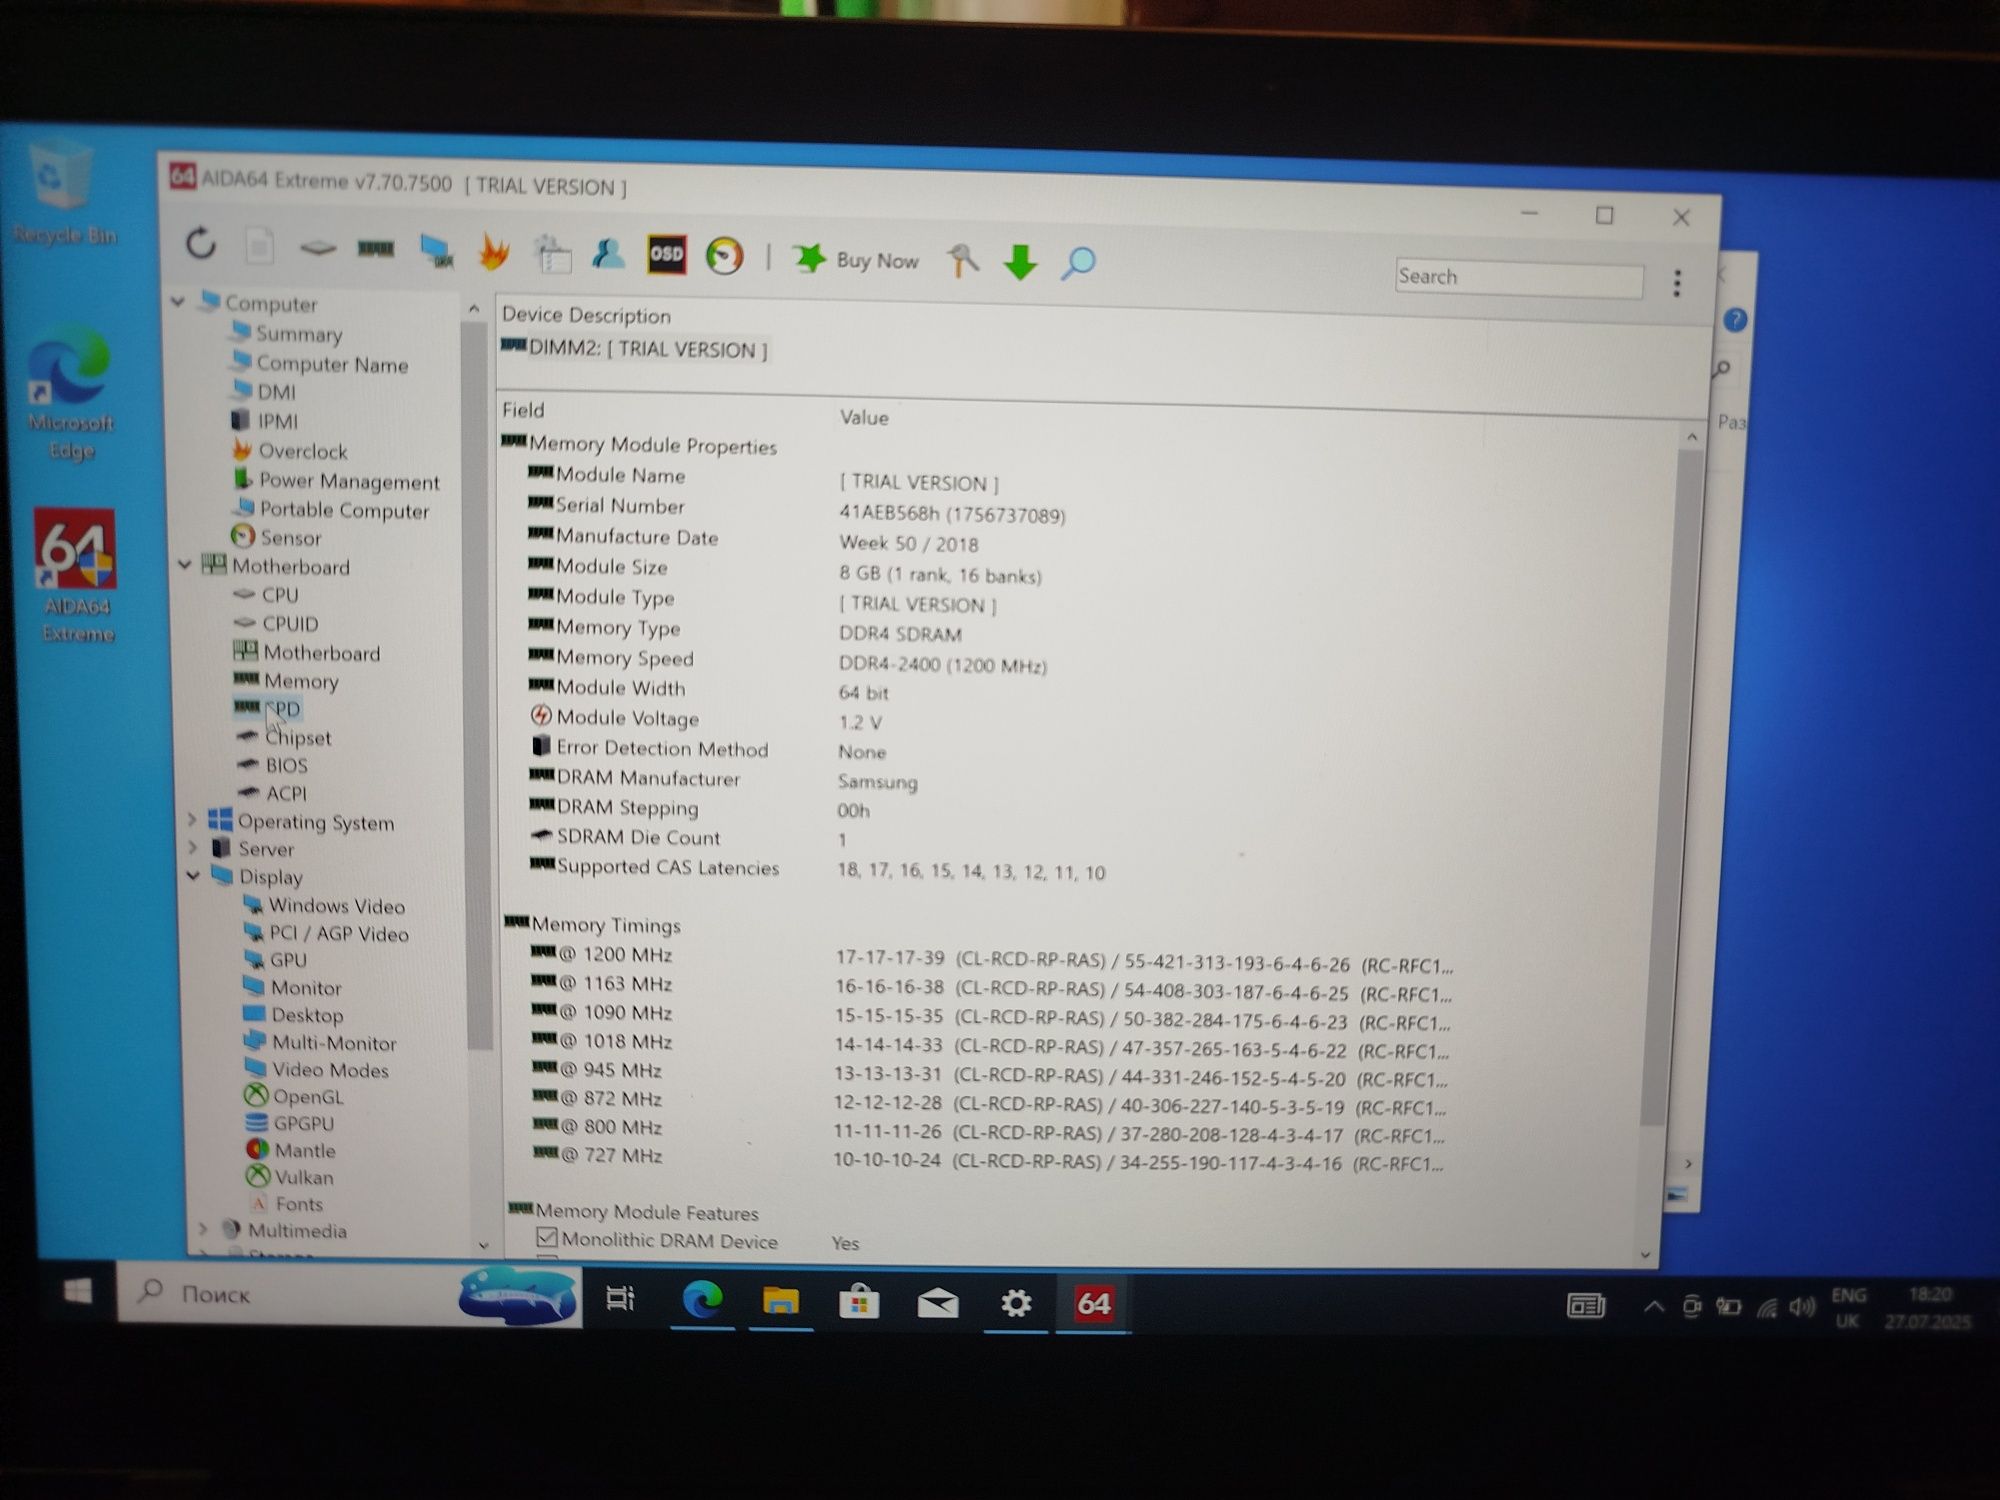
Task: Open File Explorer from the taskbar
Action: pos(780,1301)
